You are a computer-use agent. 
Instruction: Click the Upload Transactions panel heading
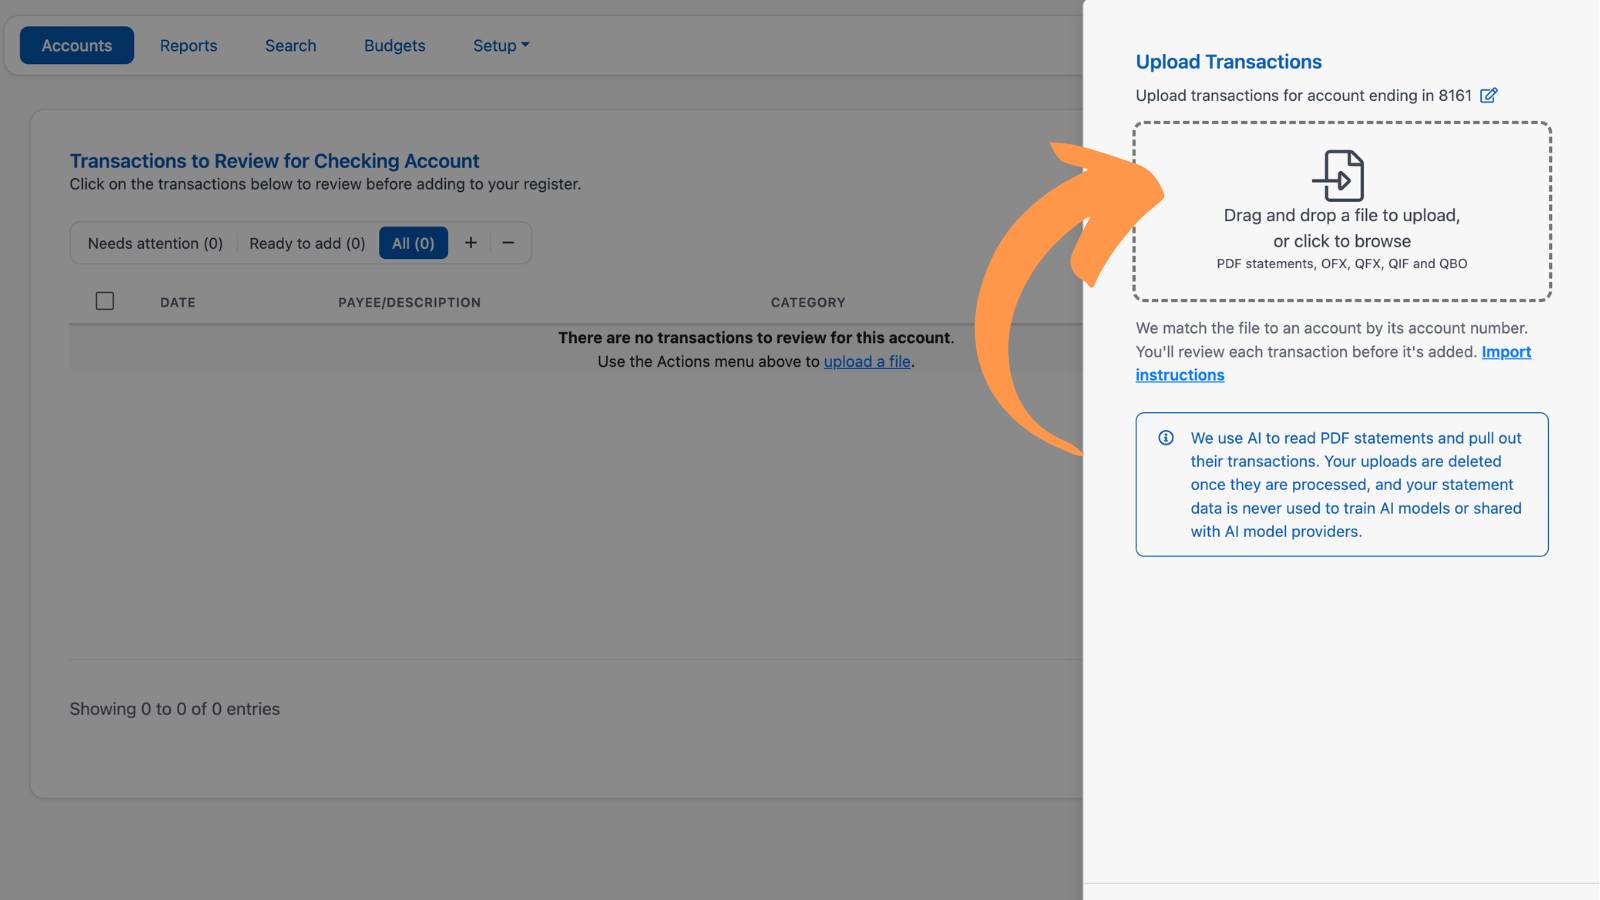tap(1228, 62)
